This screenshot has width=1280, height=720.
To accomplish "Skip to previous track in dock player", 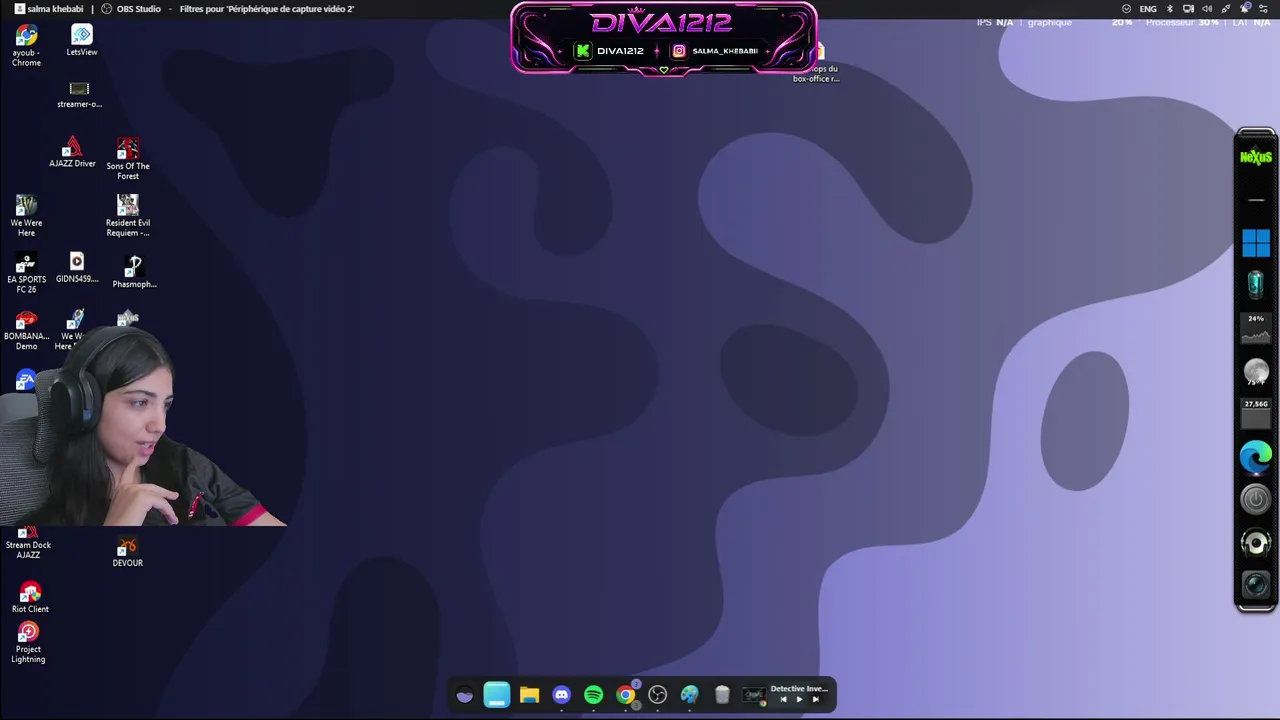I will [x=783, y=700].
